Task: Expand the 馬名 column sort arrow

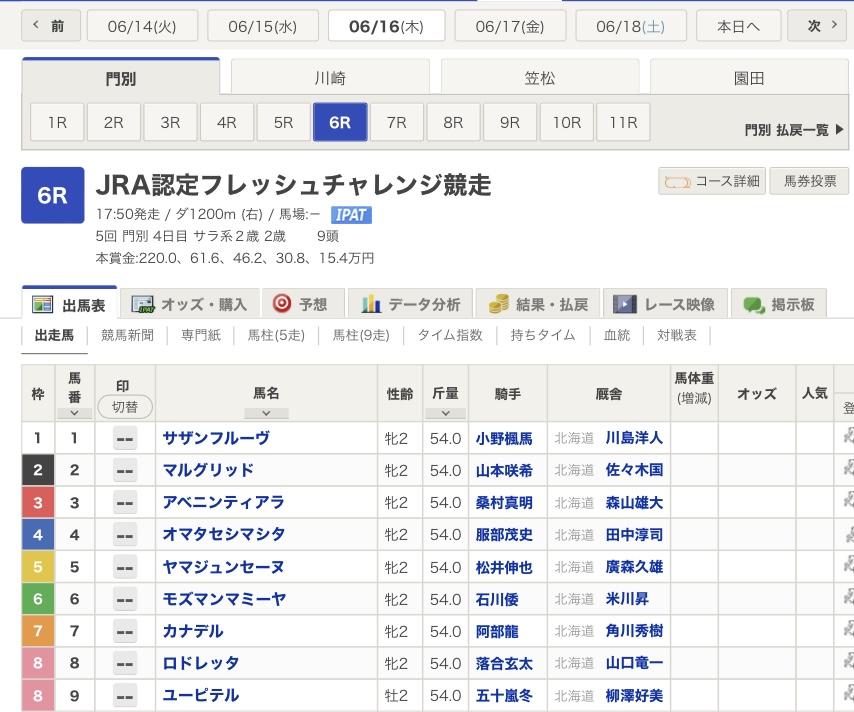Action: tap(266, 412)
